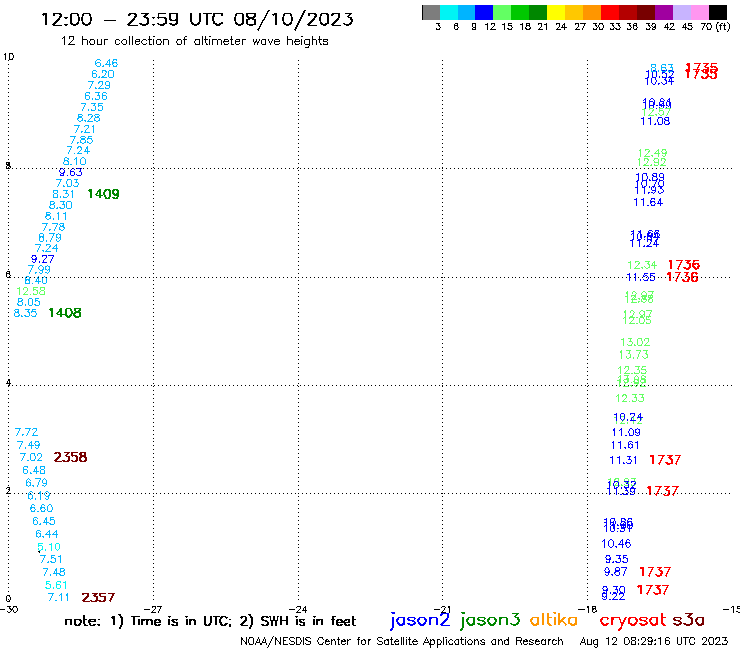
Task: Click the wave height value 9.63
Action: (71, 172)
